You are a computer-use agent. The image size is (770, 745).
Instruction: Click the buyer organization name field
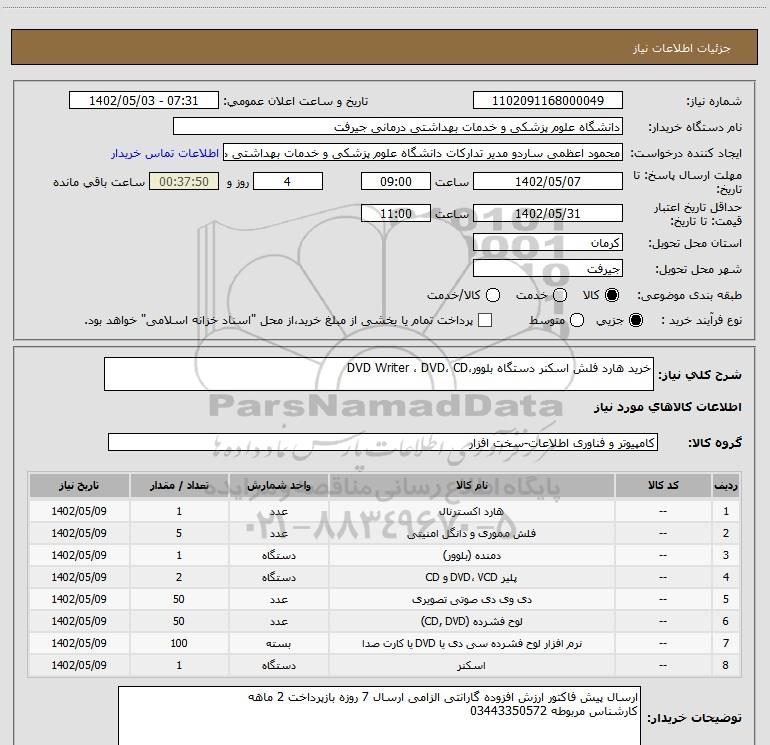pos(398,127)
